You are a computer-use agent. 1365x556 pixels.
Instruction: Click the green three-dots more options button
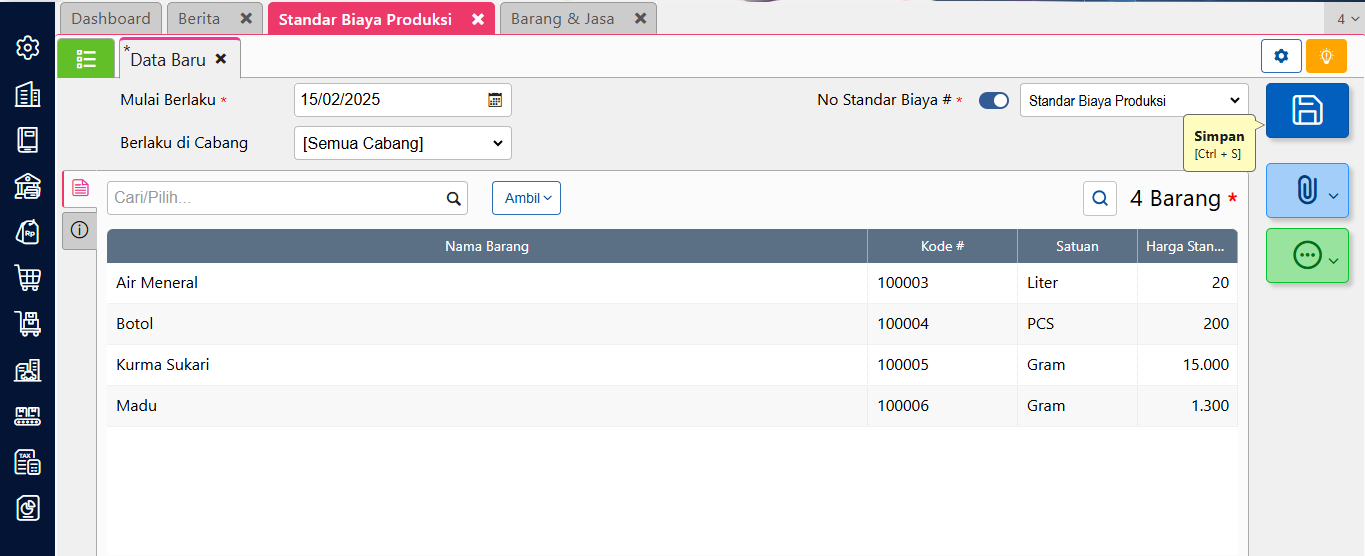pyautogui.click(x=1307, y=256)
